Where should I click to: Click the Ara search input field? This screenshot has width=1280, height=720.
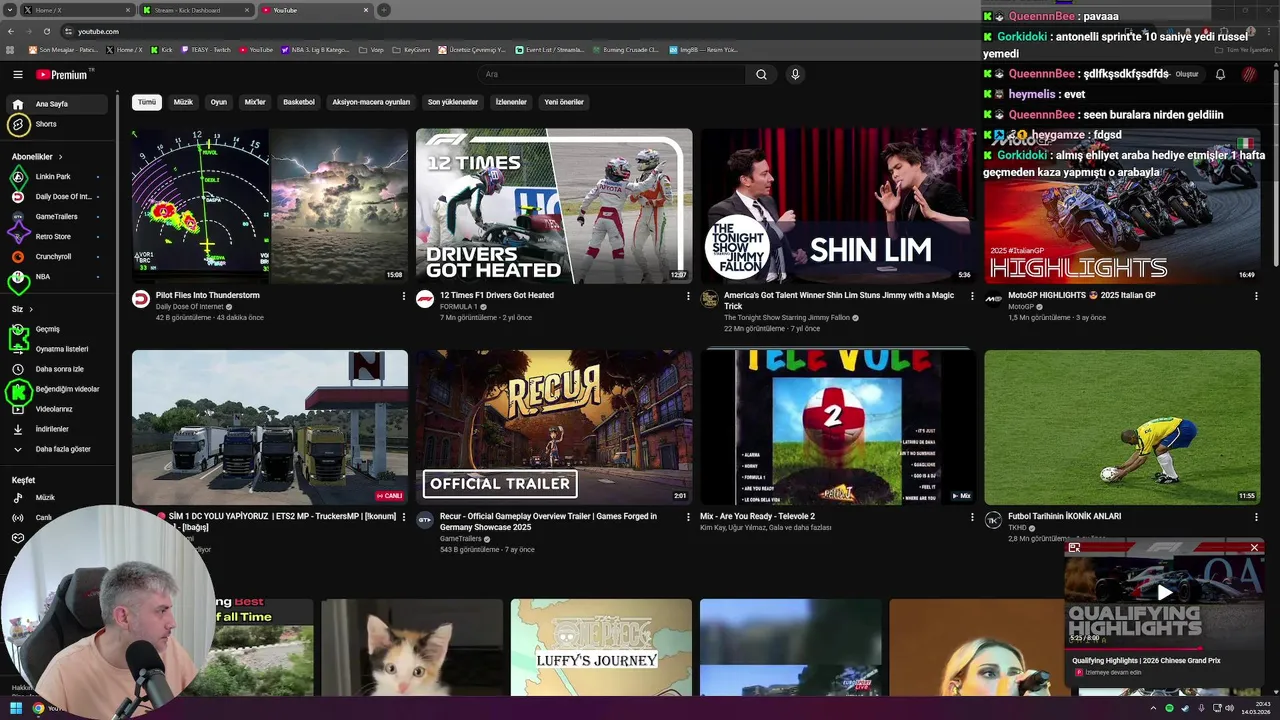coord(612,74)
